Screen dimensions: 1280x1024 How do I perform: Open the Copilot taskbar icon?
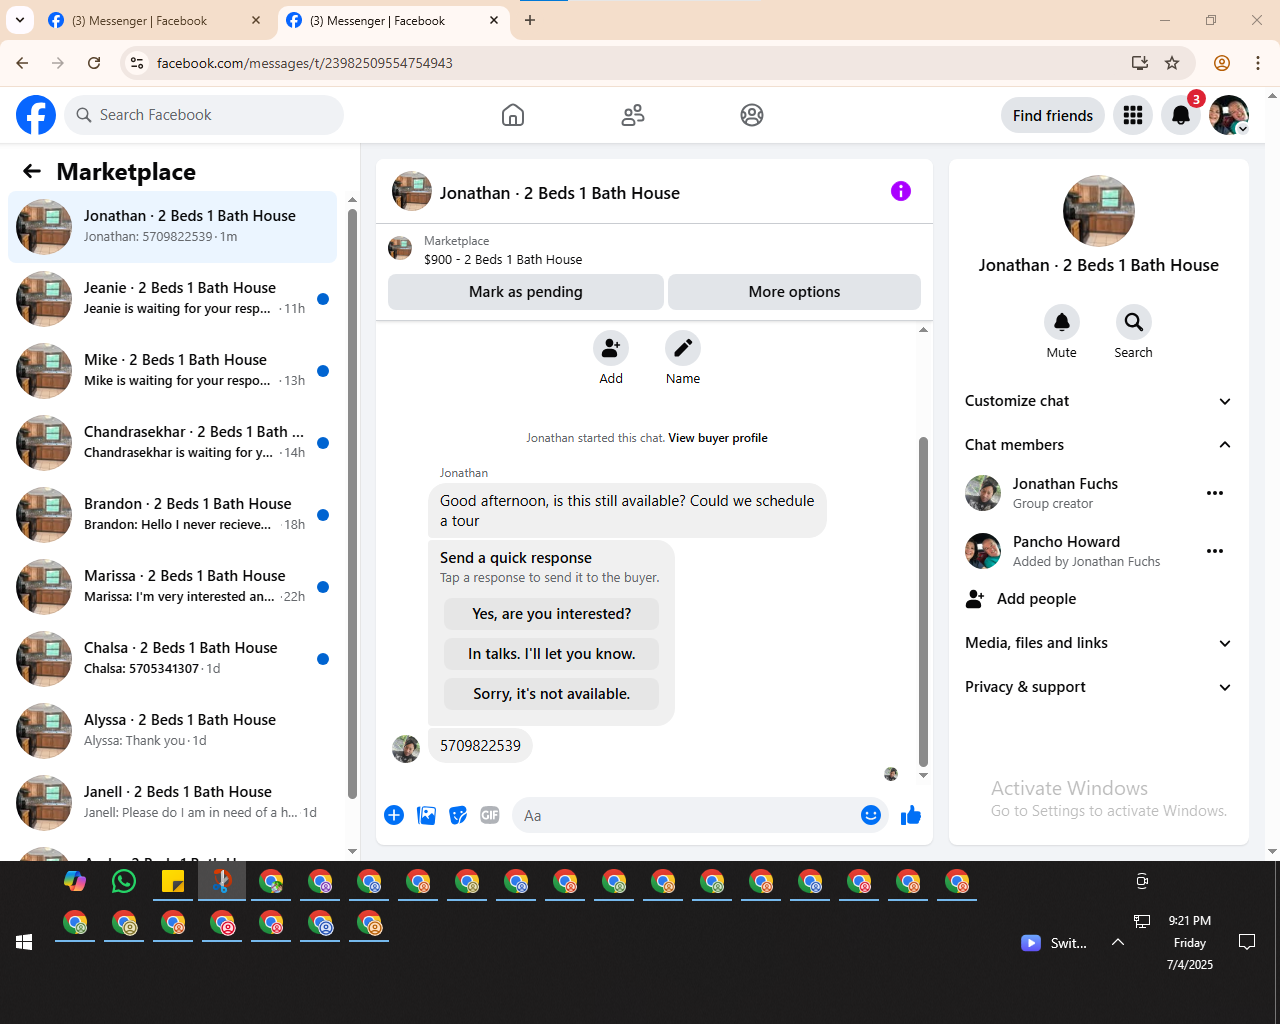coord(75,881)
